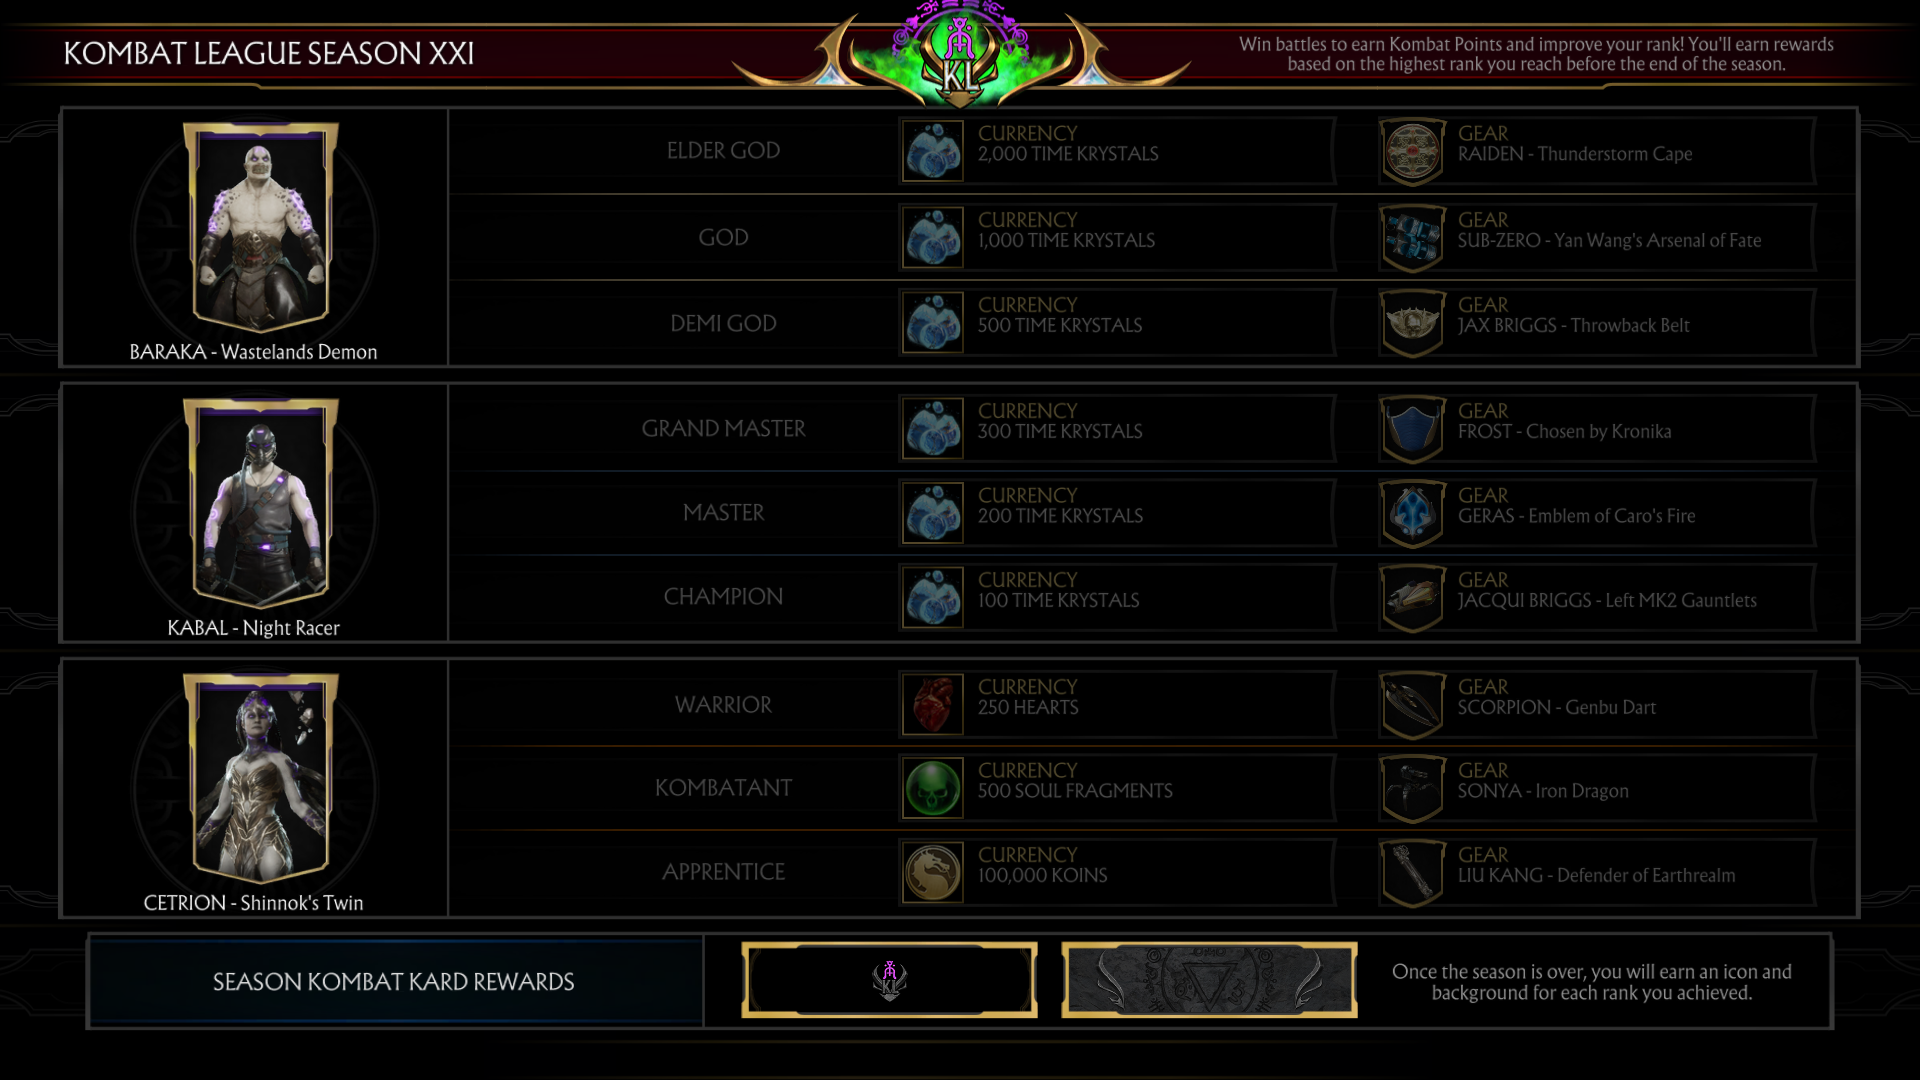Select the Sub-Zero Yan Wang's Arsenal gear icon
Image resolution: width=1920 pixels, height=1080 pixels.
pyautogui.click(x=1412, y=238)
